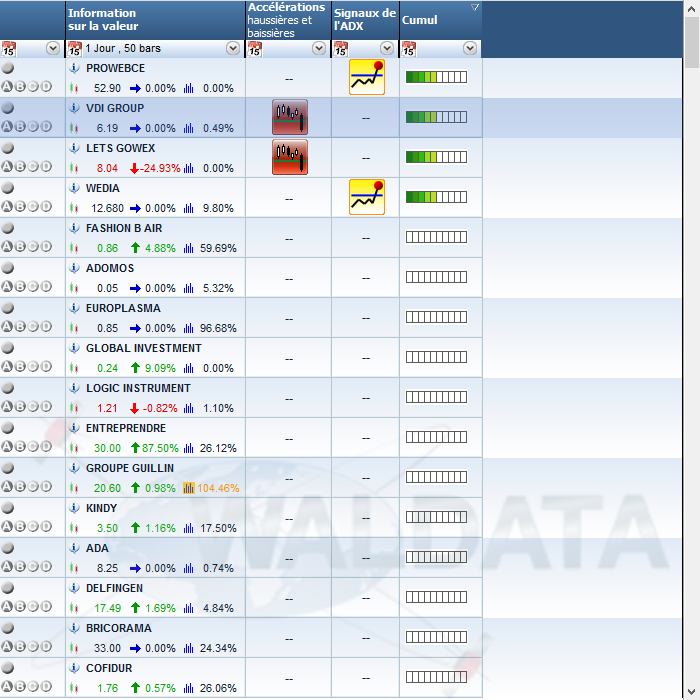The height and width of the screenshot is (700, 700).
Task: Open info icon for EUROPLASMA
Action: point(74,308)
